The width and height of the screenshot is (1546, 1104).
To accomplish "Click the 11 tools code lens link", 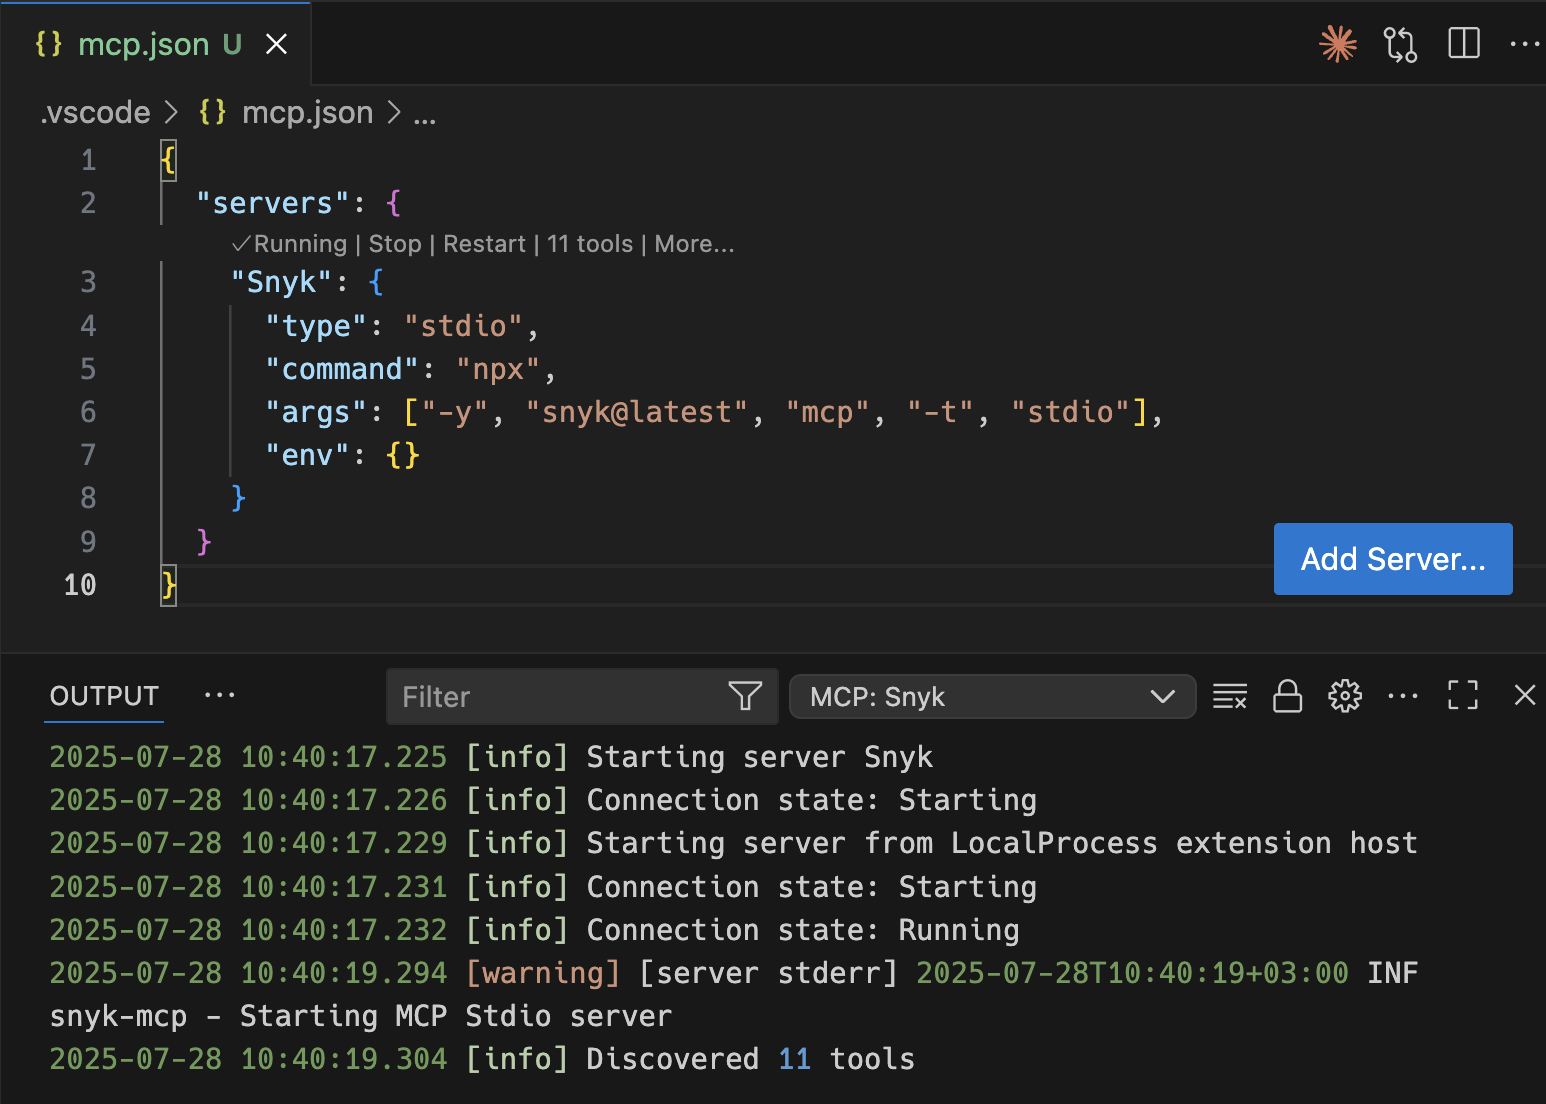I will pos(590,244).
